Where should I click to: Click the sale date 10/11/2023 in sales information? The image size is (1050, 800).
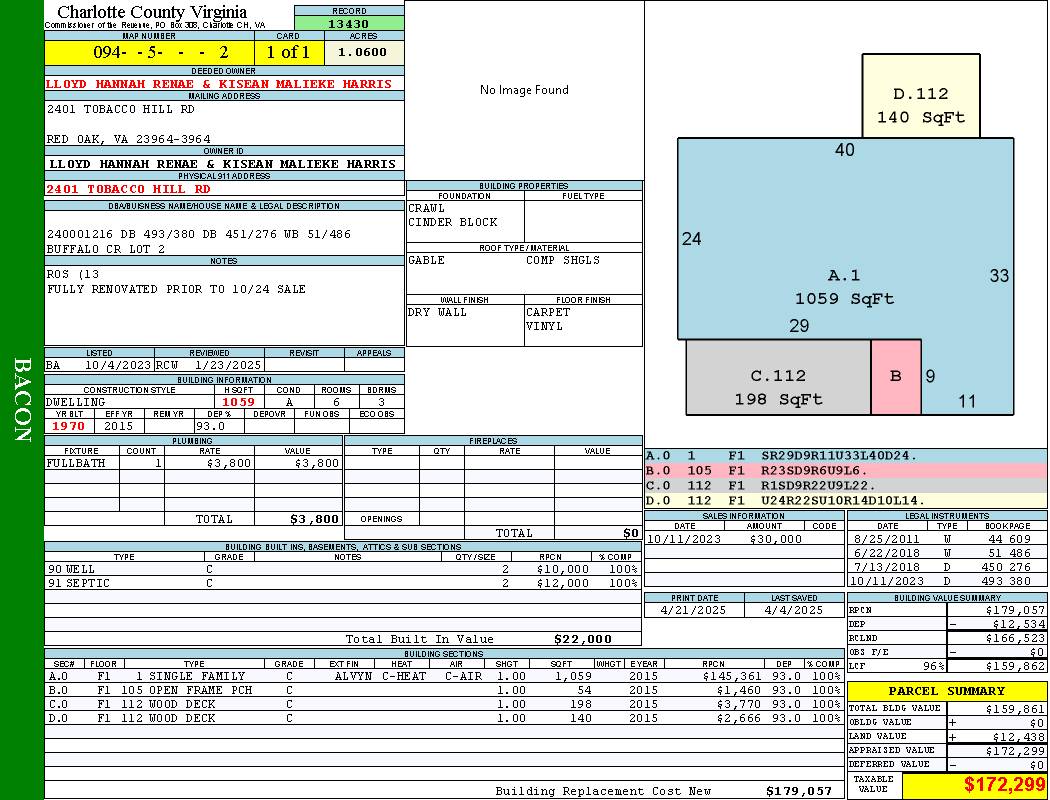click(x=684, y=539)
